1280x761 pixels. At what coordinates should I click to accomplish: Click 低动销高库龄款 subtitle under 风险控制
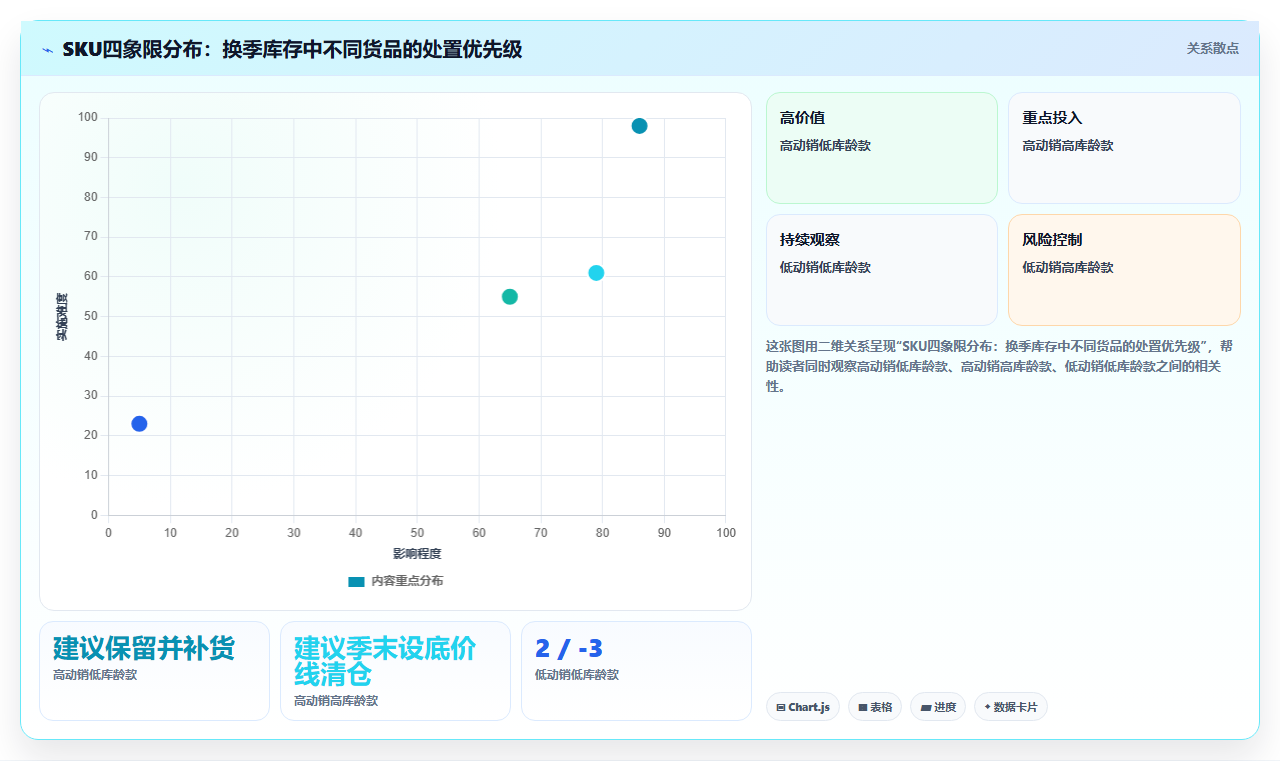(x=1067, y=268)
